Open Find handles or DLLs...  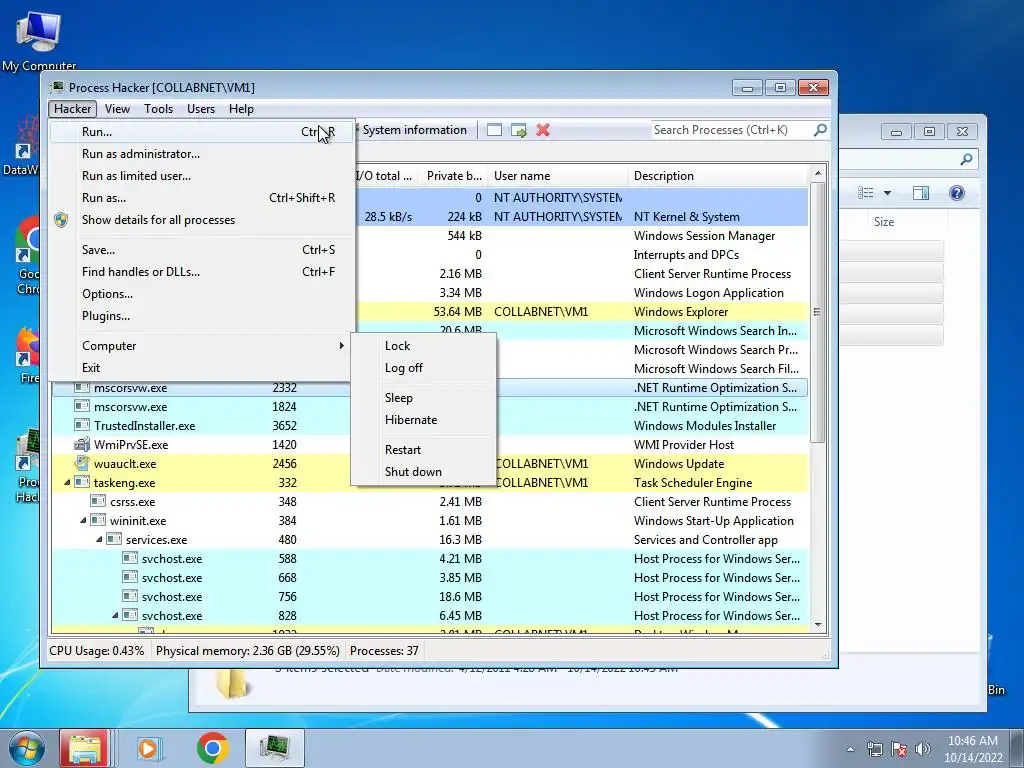(202, 272)
